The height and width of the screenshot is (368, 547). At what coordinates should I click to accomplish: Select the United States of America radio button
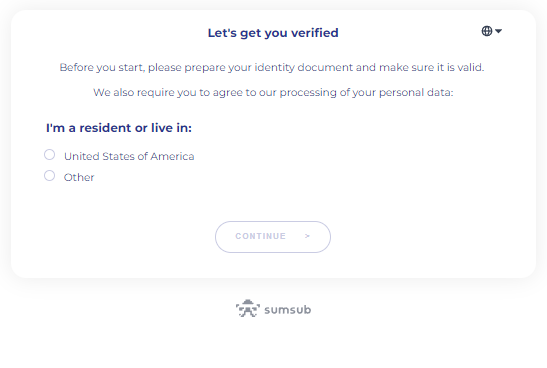click(x=50, y=155)
